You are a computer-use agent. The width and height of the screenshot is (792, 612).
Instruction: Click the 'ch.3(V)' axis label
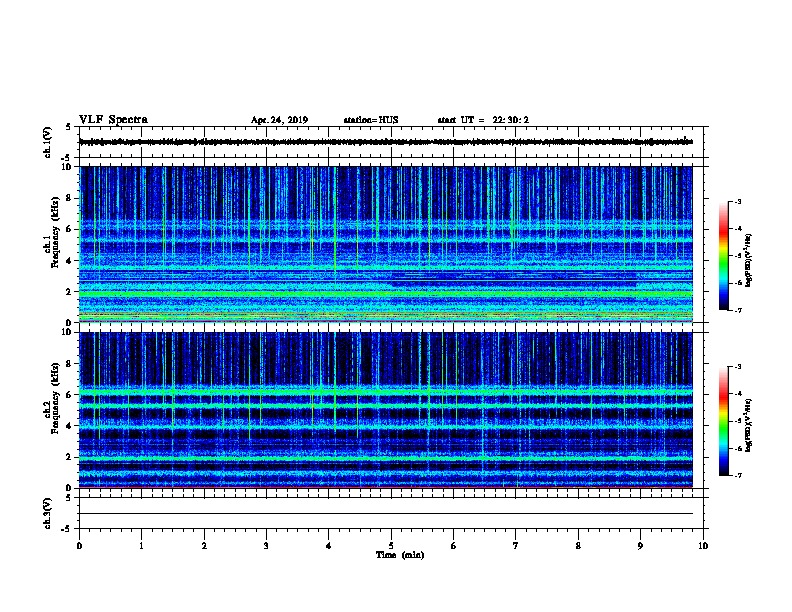pyautogui.click(x=48, y=514)
